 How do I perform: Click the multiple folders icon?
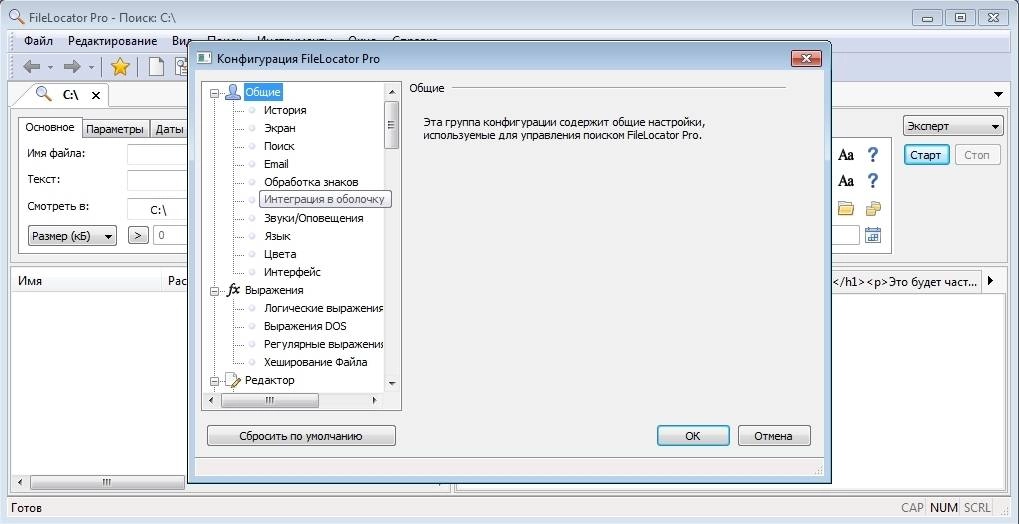pyautogui.click(x=873, y=208)
